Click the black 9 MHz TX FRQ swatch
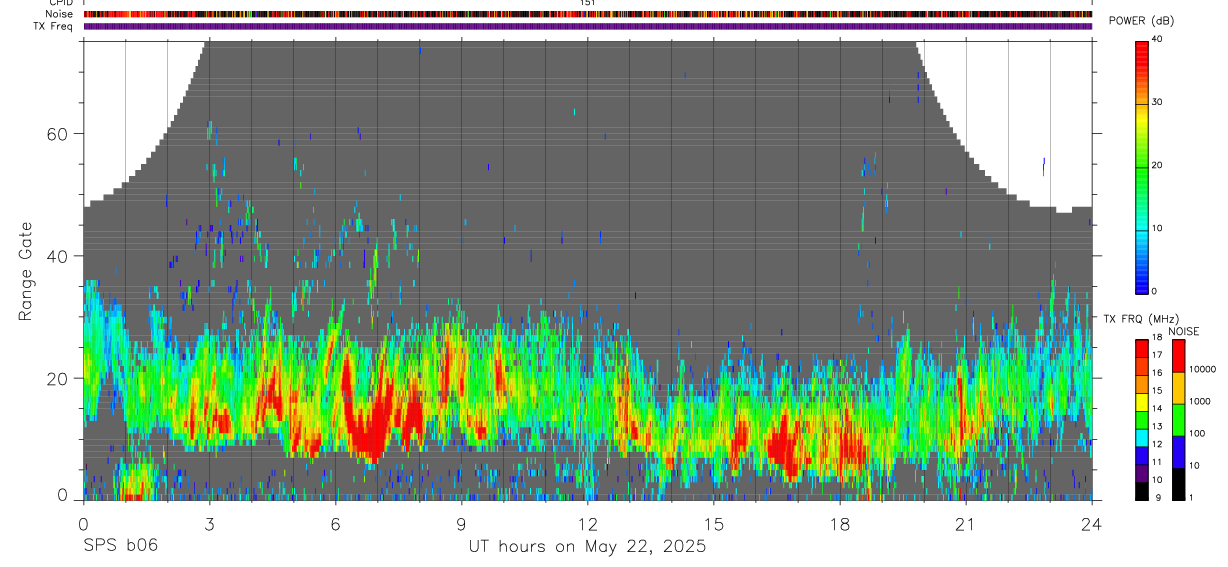The image size is (1228, 567). pos(1142,491)
